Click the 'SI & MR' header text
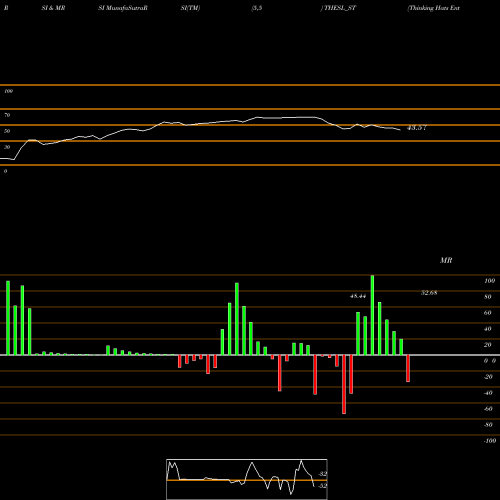The image size is (500, 500). 53,8
